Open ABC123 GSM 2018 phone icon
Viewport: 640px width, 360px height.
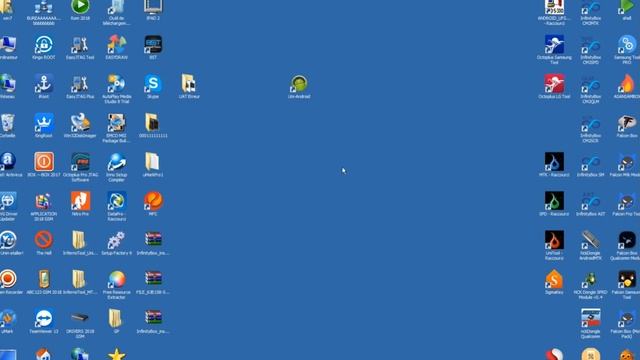pyautogui.click(x=44, y=280)
